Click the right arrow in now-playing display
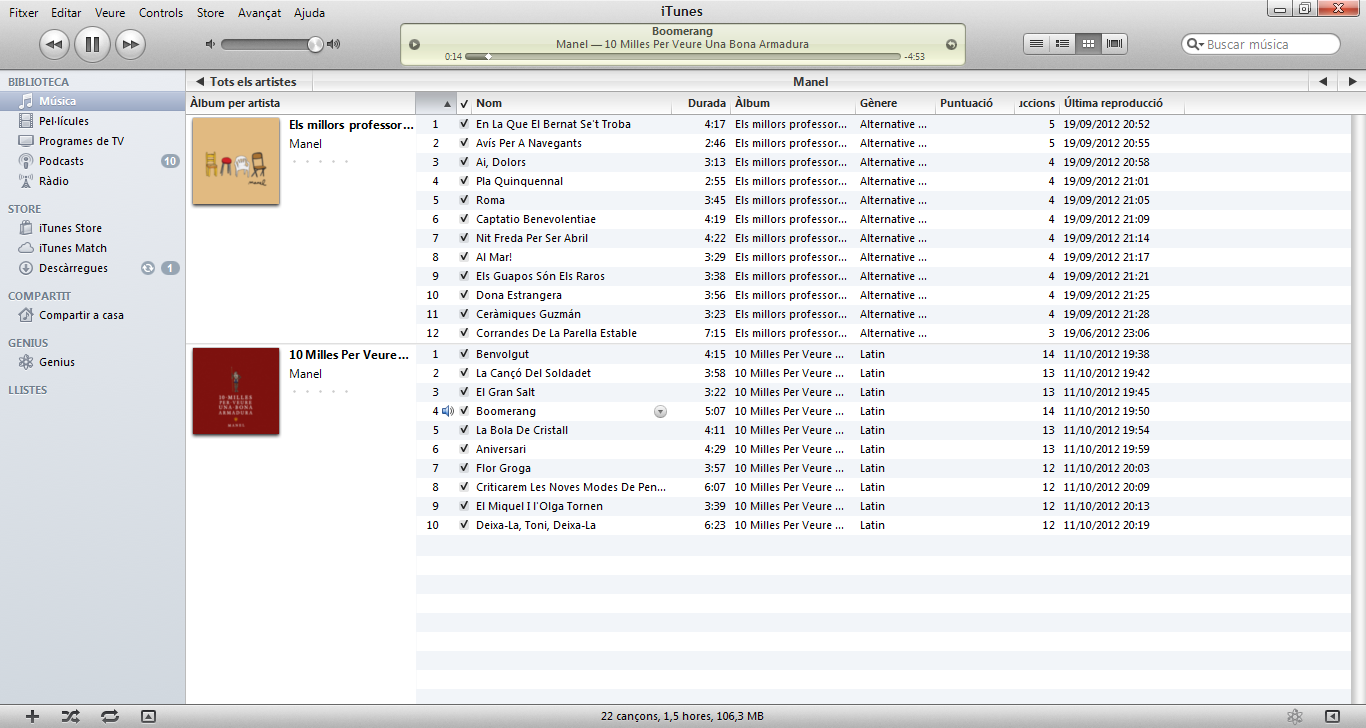This screenshot has width=1366, height=728. tap(951, 44)
